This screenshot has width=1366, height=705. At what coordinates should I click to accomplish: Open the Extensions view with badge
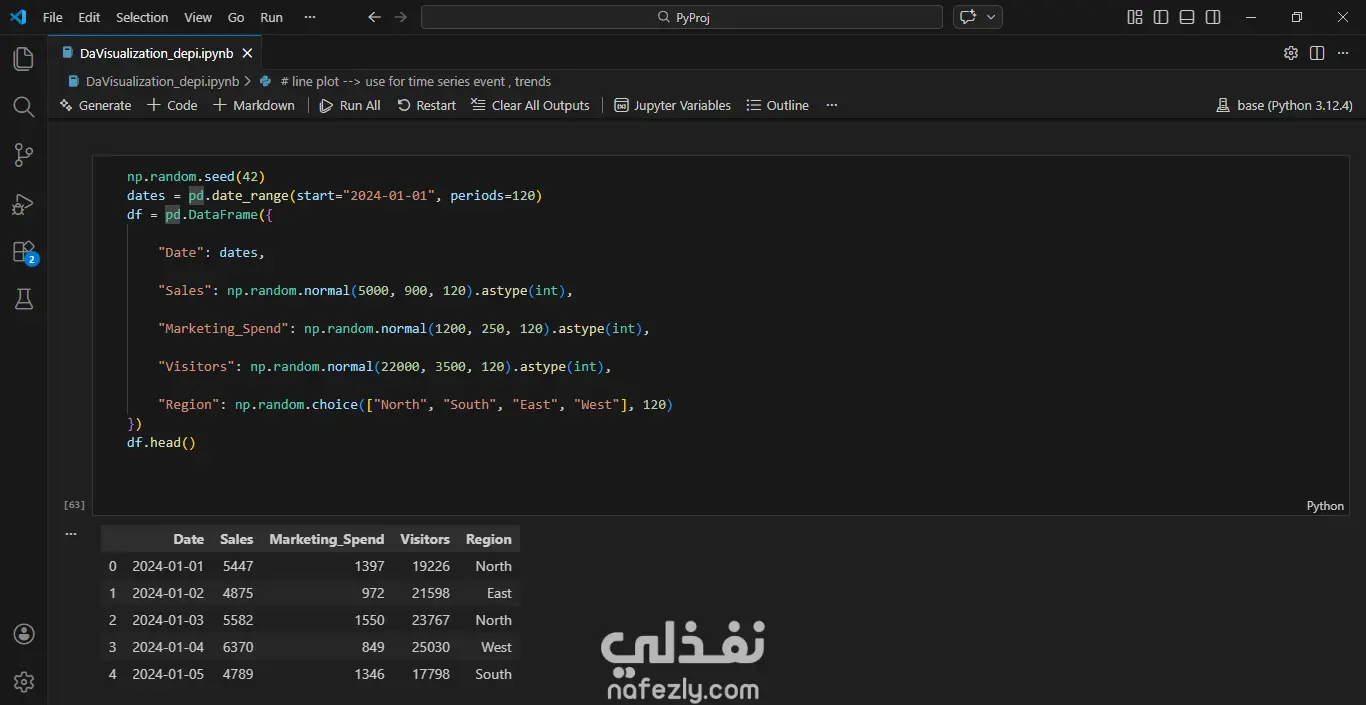(24, 252)
